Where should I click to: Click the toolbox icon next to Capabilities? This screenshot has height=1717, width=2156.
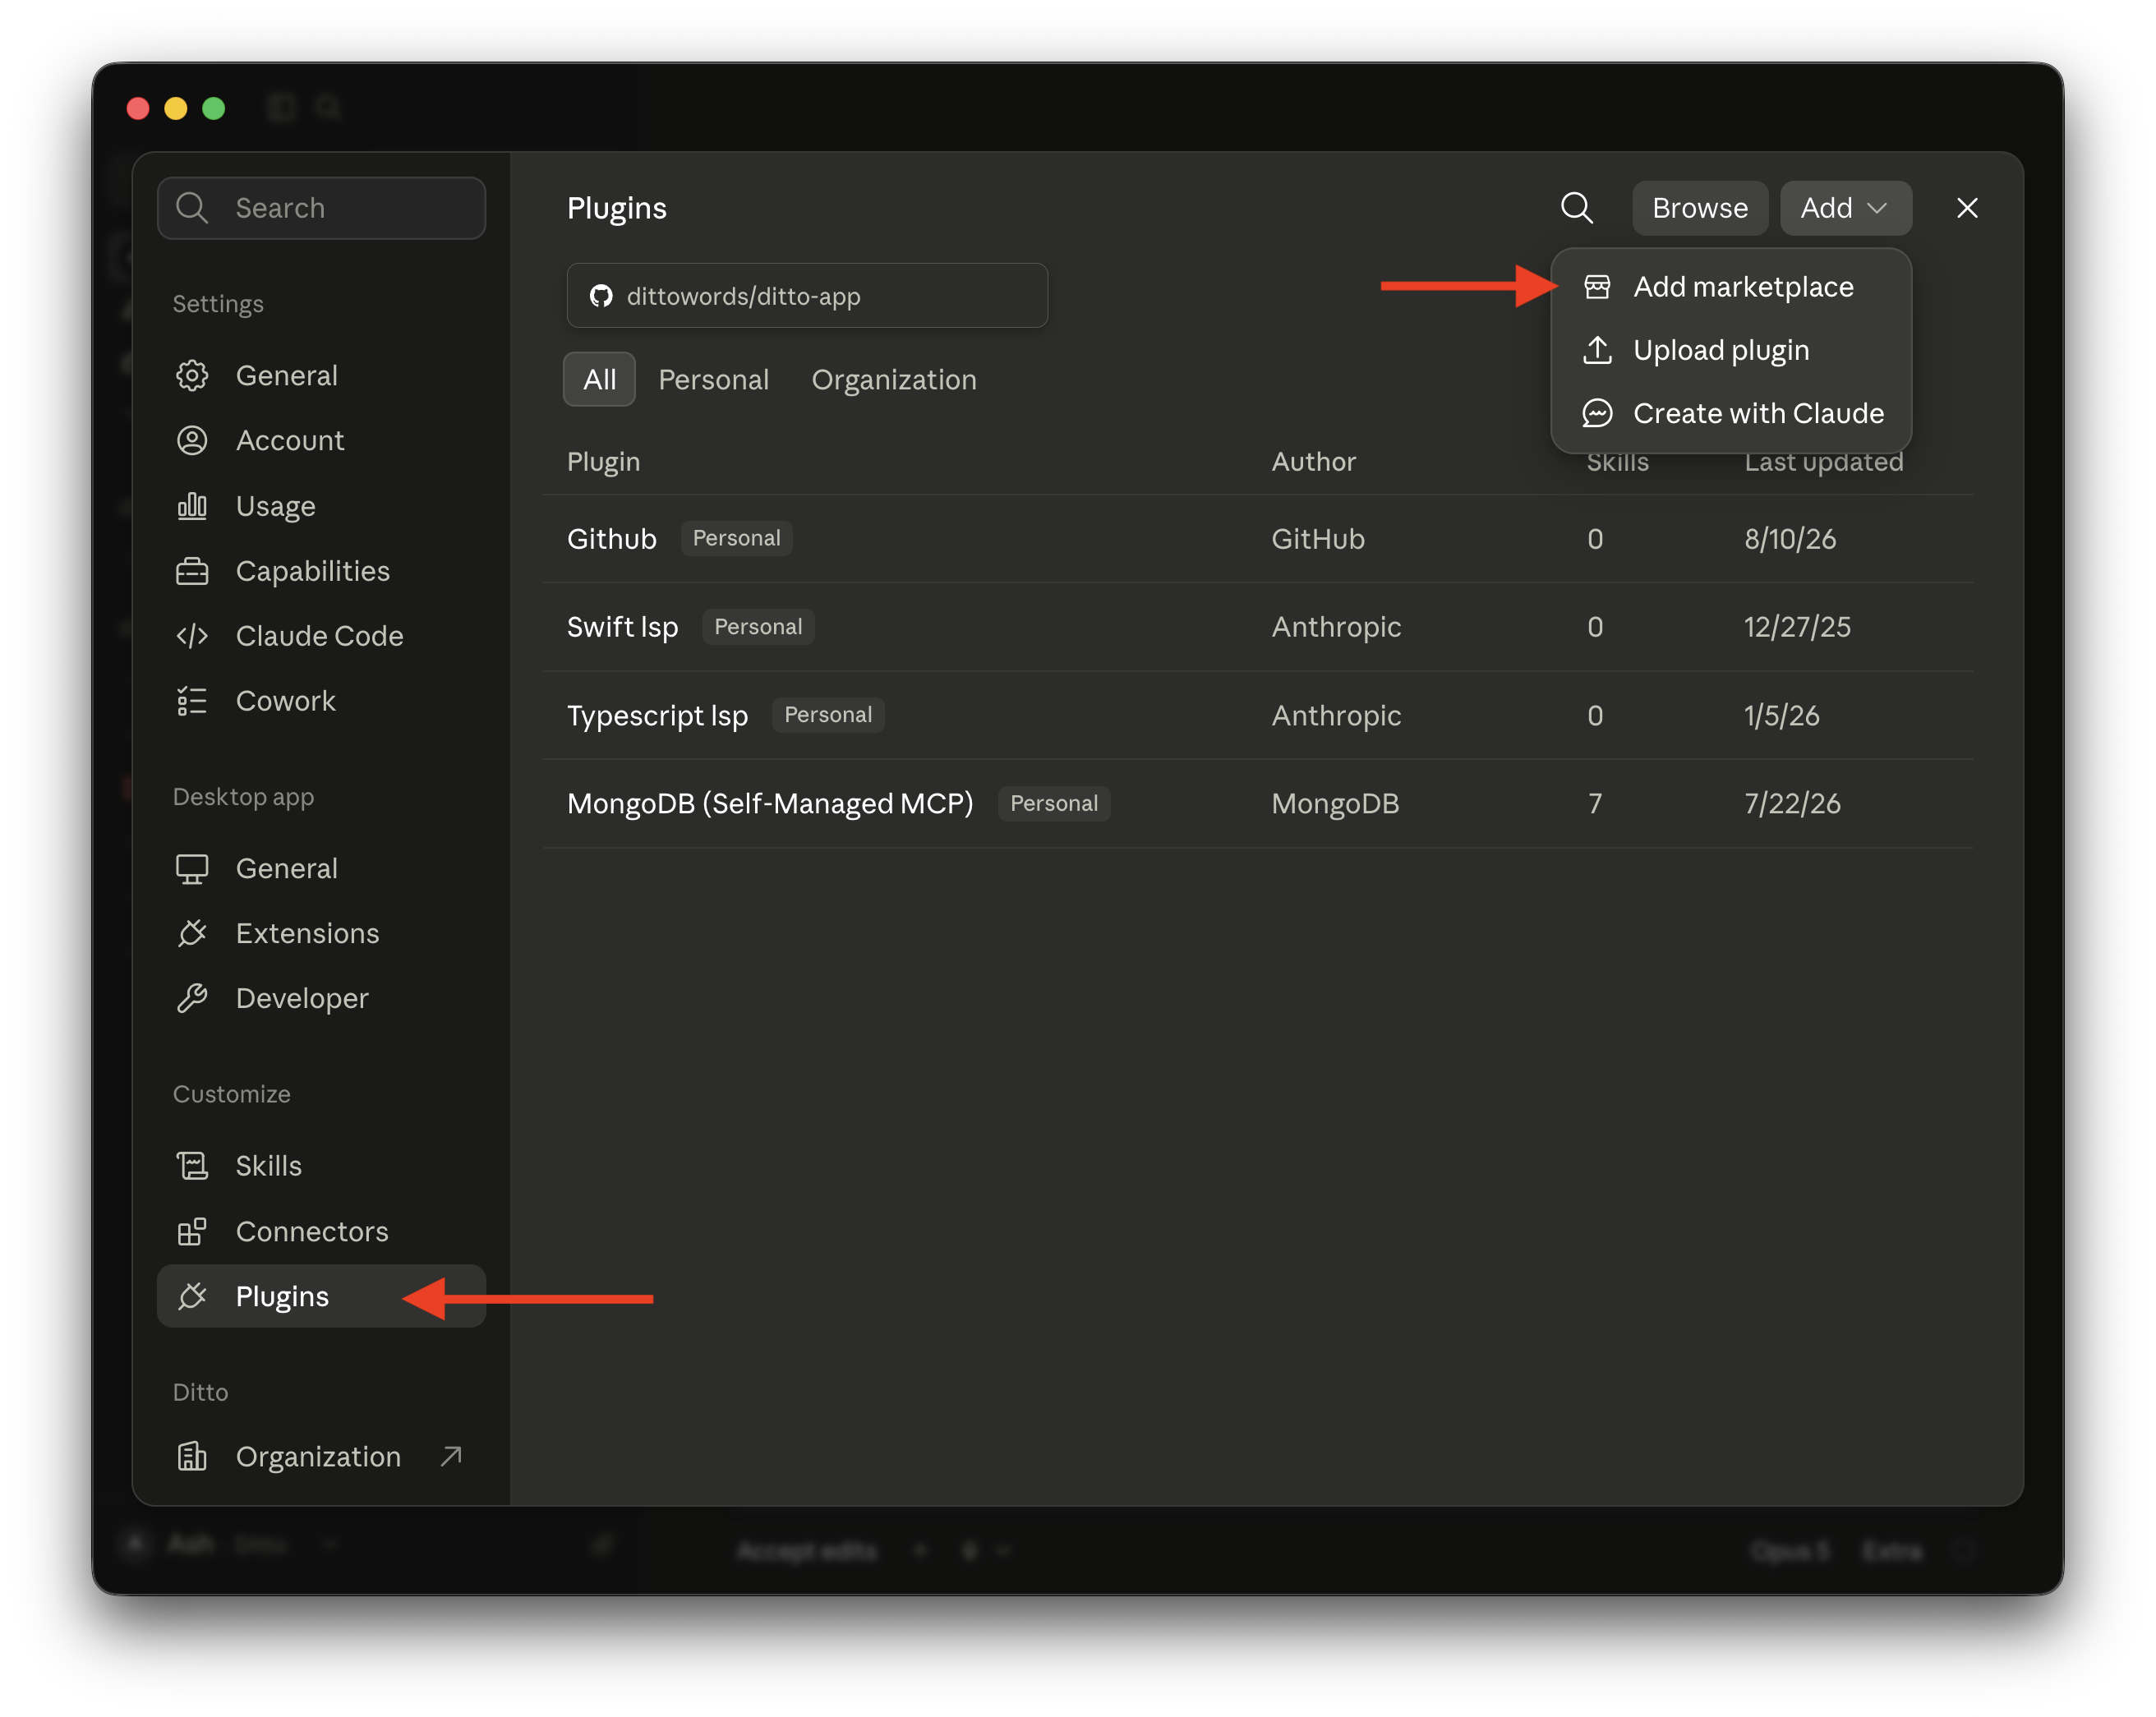point(191,571)
